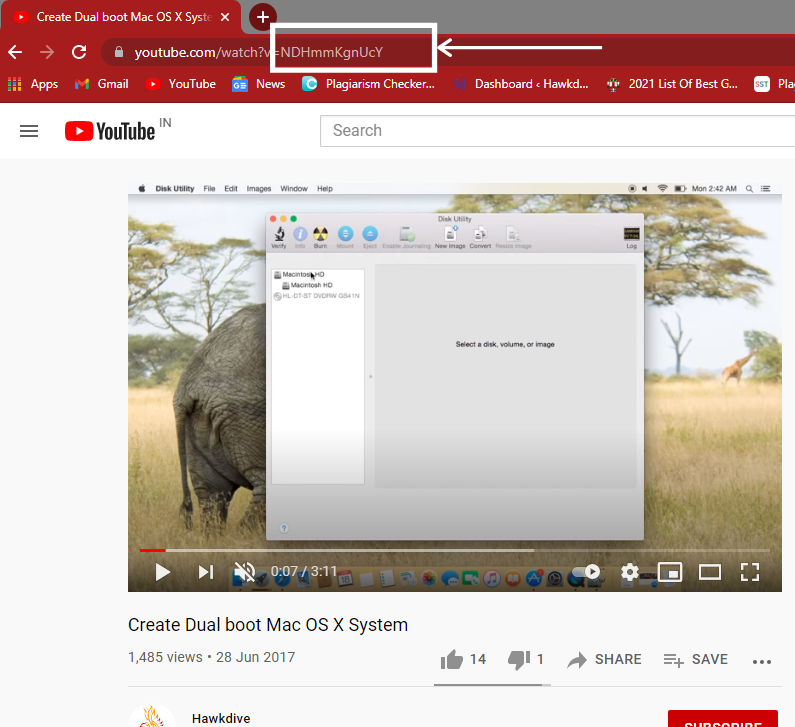Unmute the video sound
Screen dimensions: 795x727
(x=245, y=572)
